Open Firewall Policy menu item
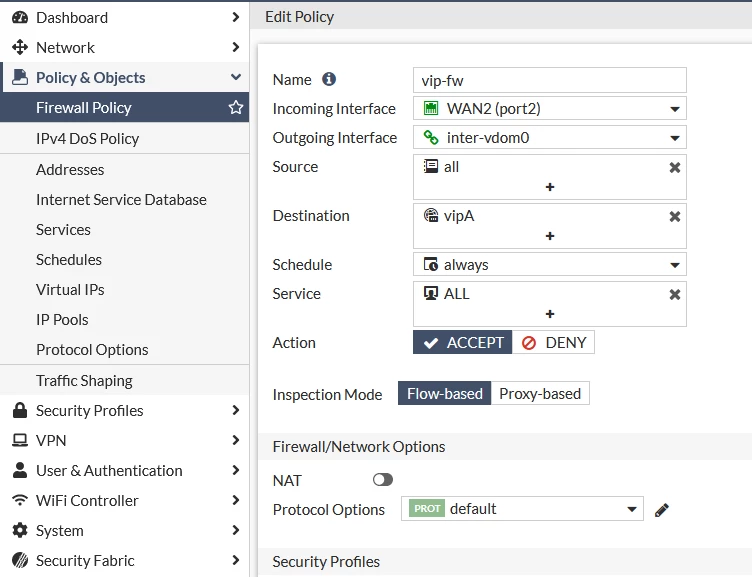 [x=124, y=107]
